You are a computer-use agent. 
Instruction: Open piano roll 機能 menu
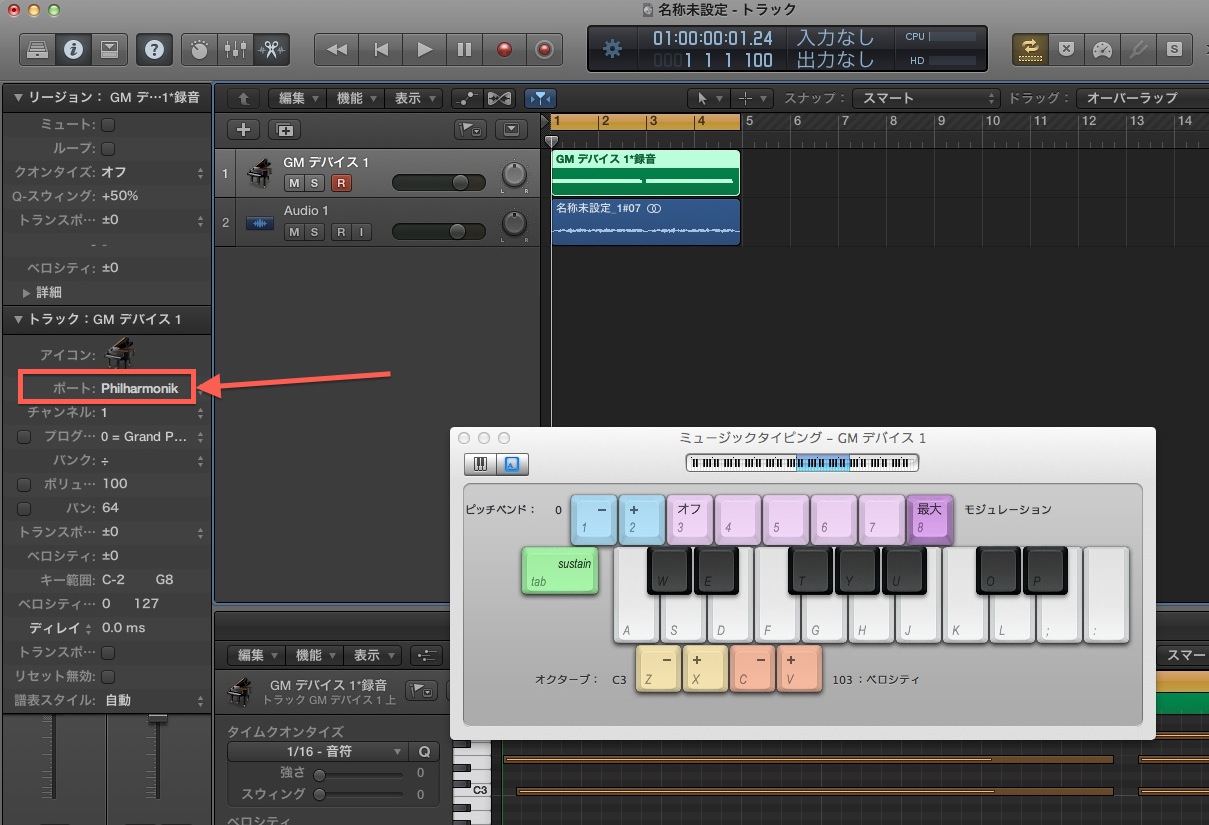[315, 656]
